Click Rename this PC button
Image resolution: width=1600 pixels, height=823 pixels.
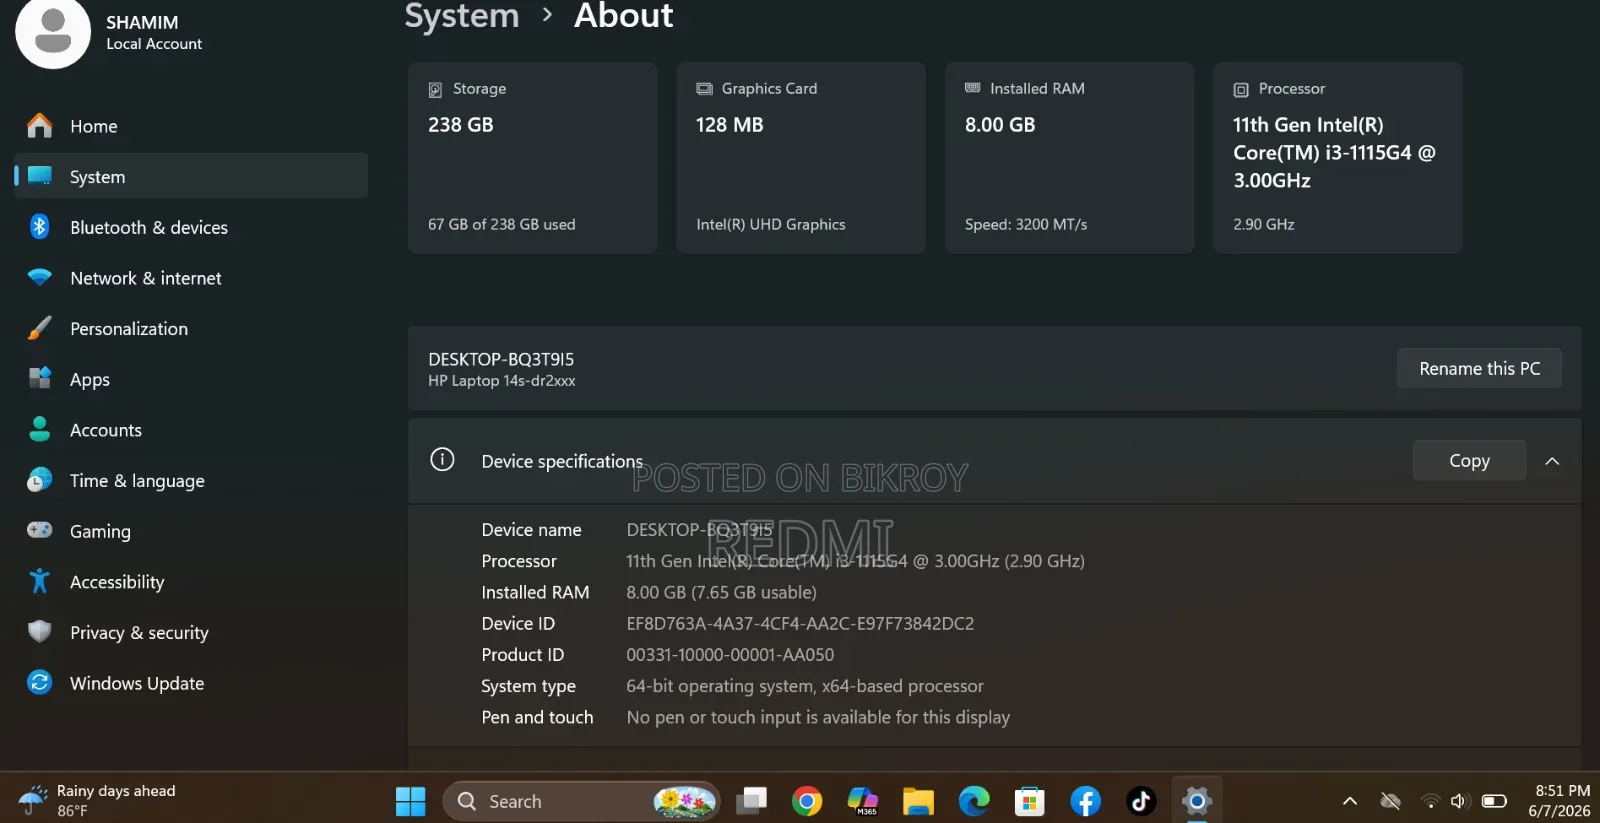(x=1479, y=369)
